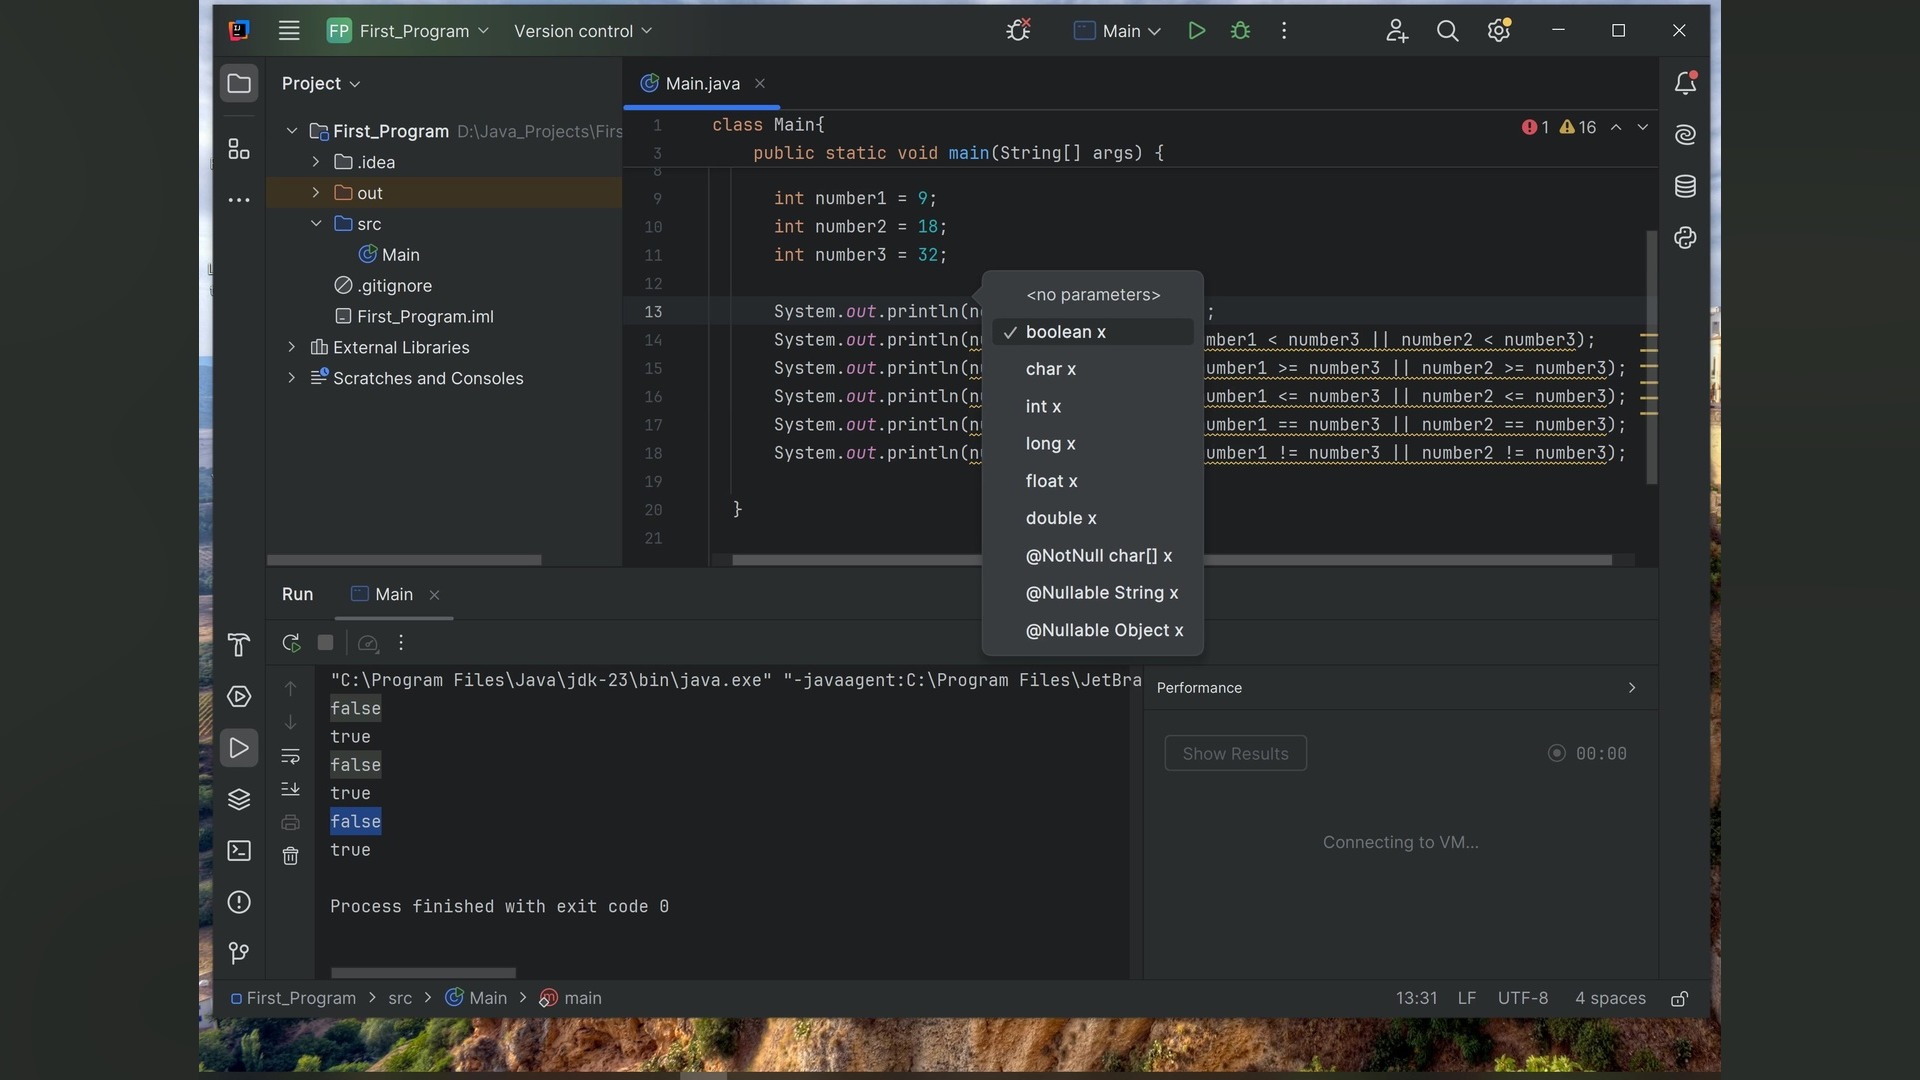Expand External Libraries node

292,347
